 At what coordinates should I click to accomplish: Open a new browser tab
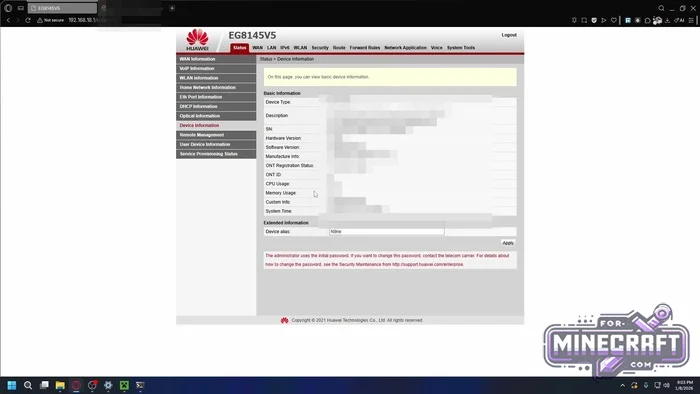(x=172, y=8)
